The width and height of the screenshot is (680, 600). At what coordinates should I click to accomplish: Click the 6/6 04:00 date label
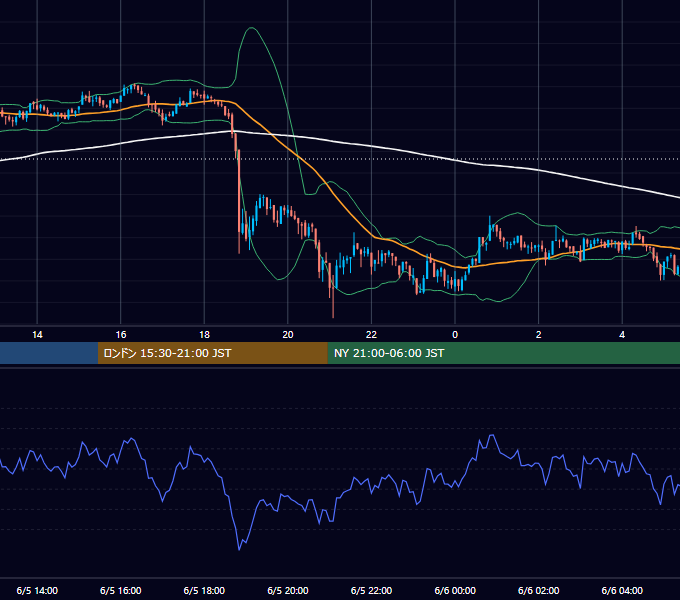(622, 591)
